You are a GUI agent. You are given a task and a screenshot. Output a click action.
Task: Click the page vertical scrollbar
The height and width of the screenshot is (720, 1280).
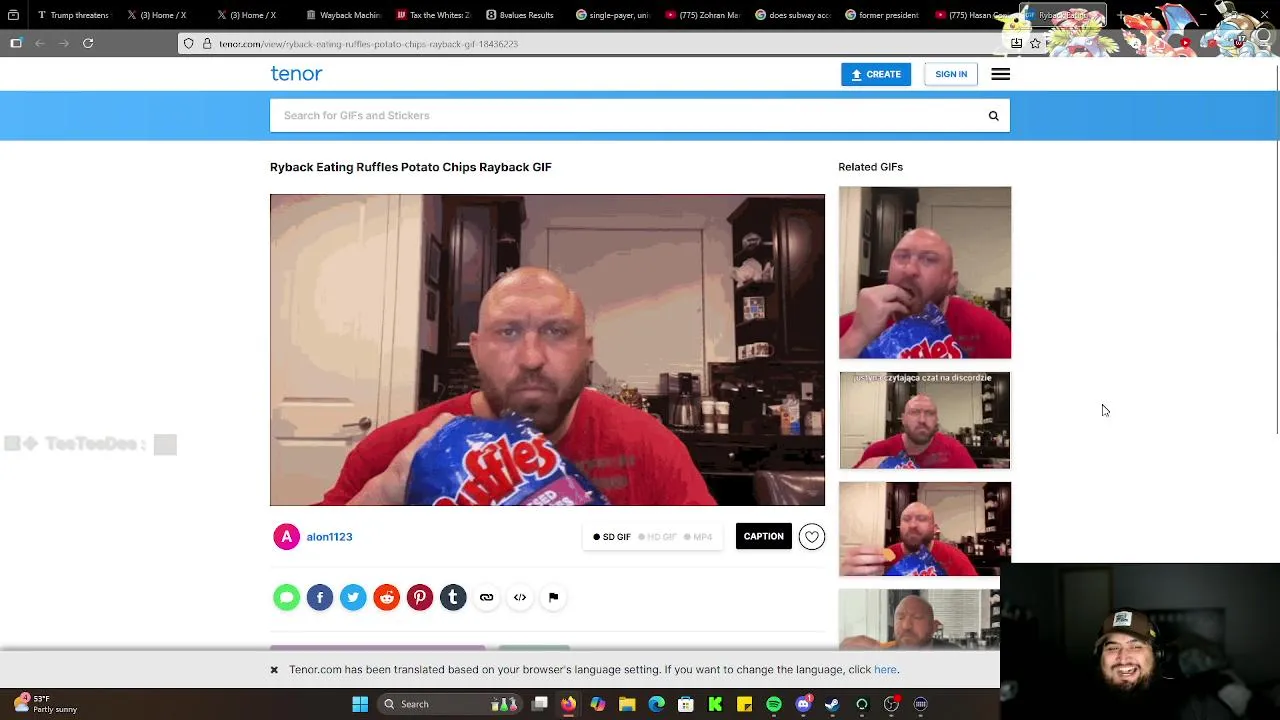(1275, 250)
